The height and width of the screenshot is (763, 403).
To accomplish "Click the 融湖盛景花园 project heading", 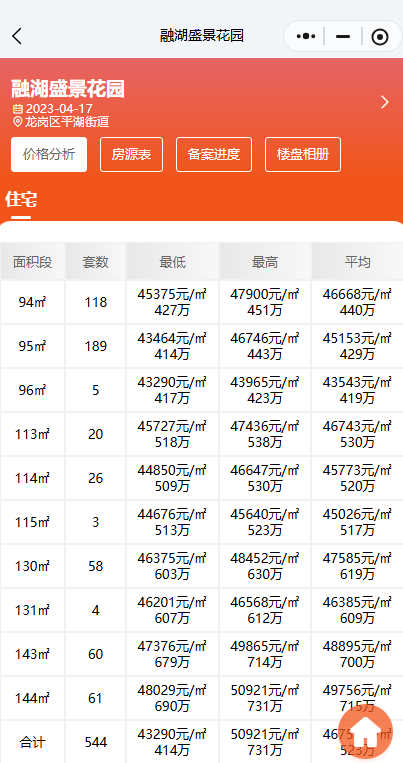I will click(68, 89).
